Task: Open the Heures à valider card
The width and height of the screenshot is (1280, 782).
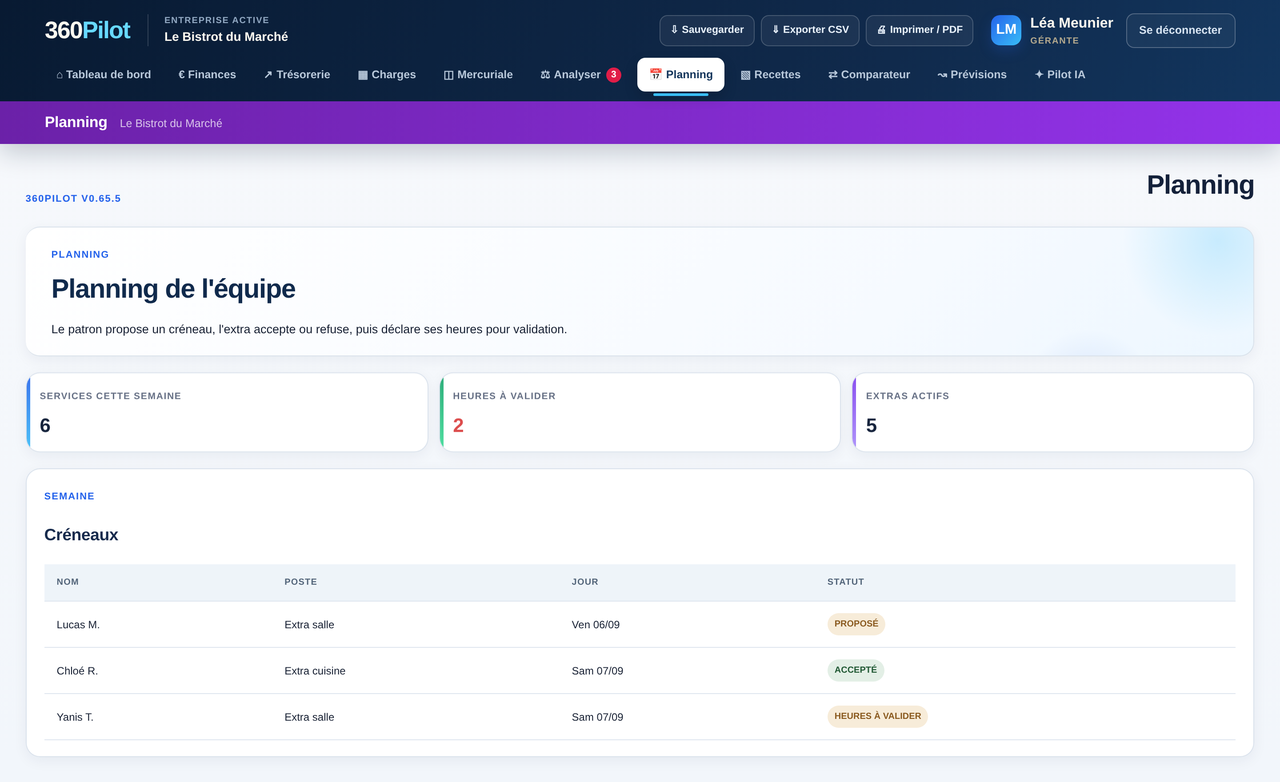Action: pyautogui.click(x=640, y=412)
